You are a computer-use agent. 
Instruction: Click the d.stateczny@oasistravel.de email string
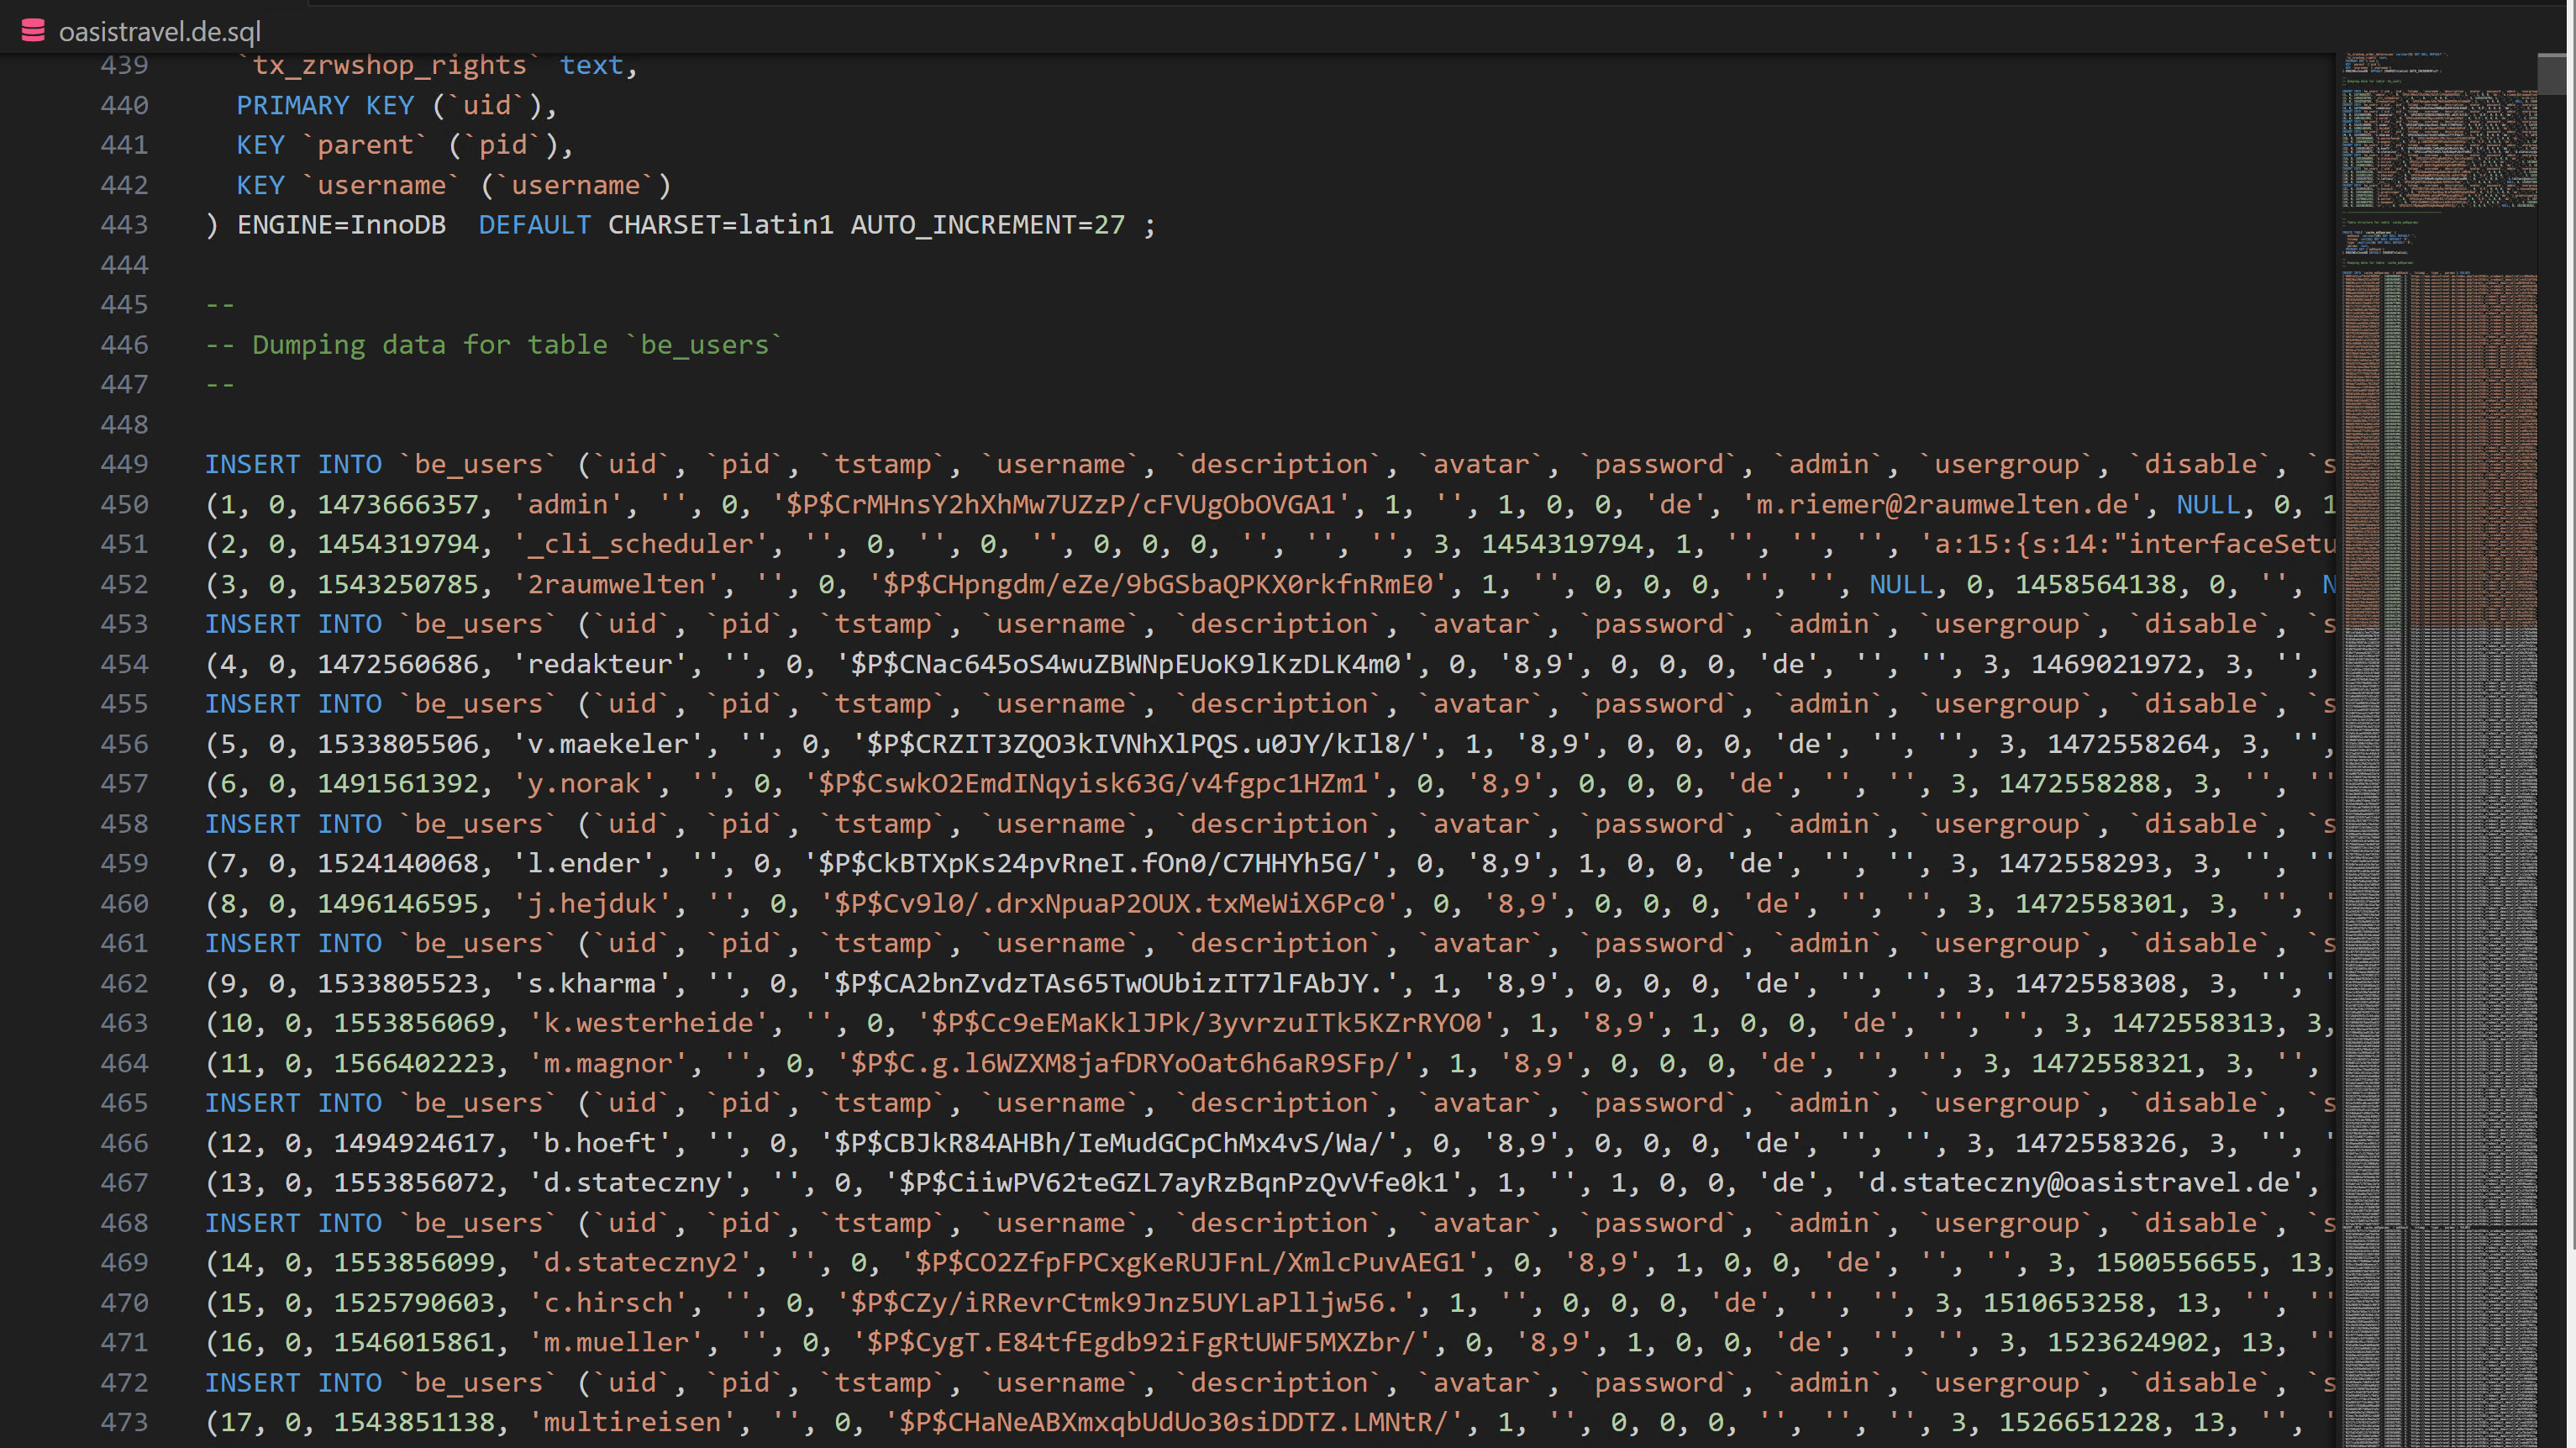[x=2079, y=1182]
